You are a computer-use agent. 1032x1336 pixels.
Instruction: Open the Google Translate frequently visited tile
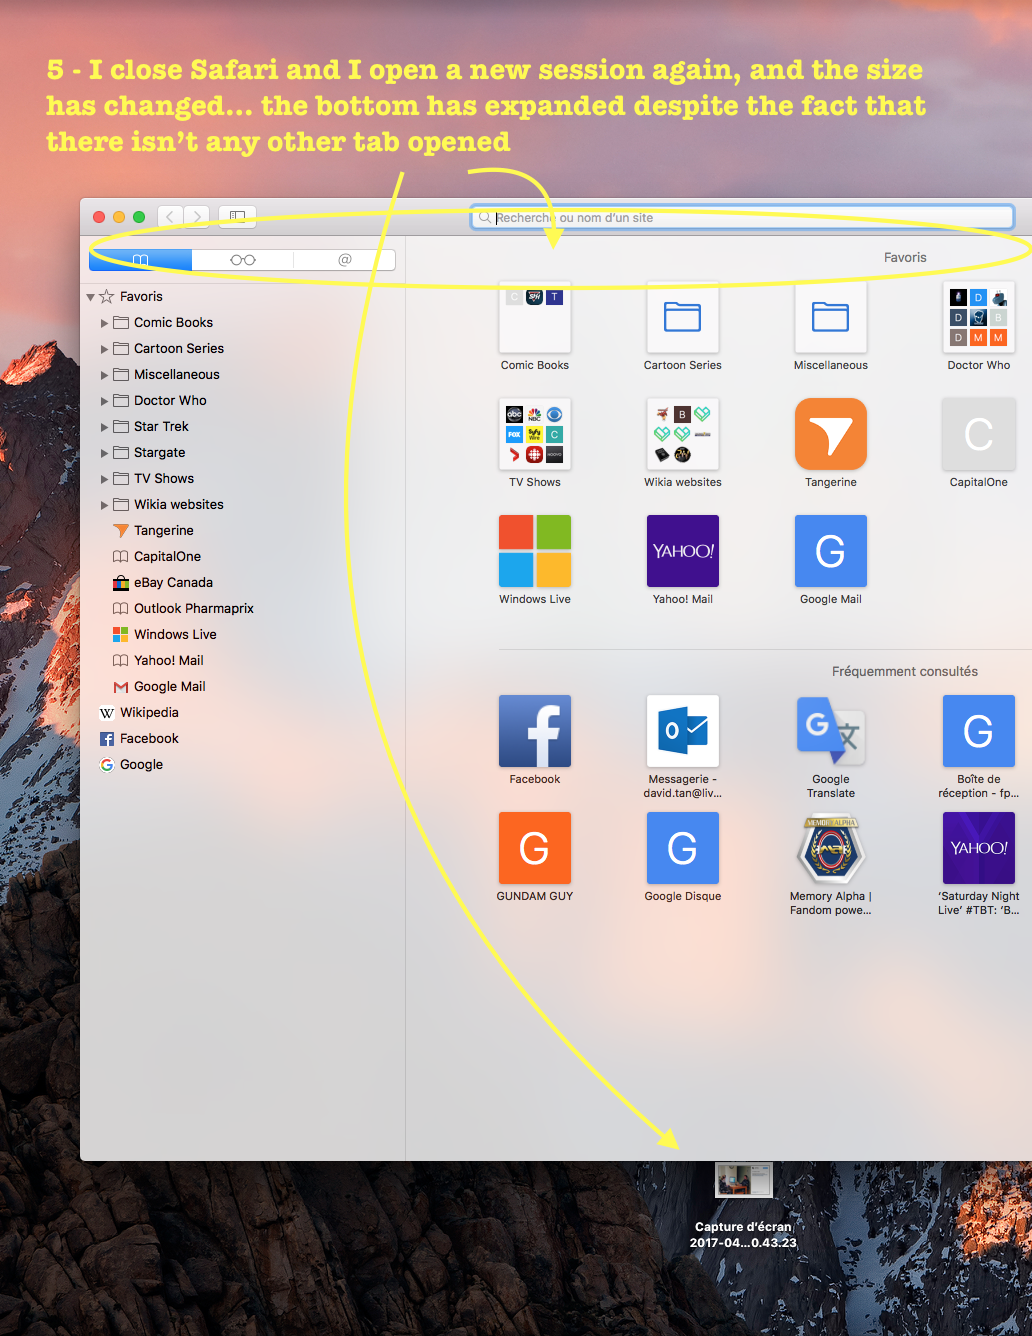[831, 731]
